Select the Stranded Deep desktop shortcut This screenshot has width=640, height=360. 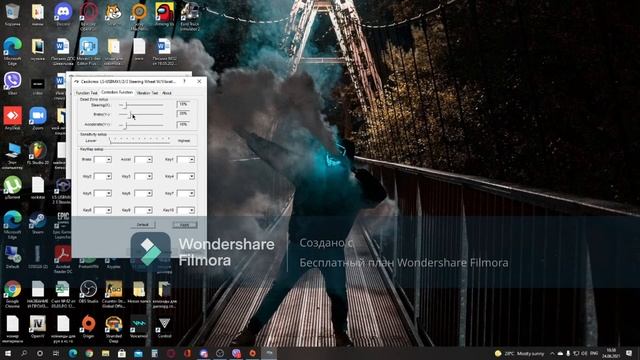pos(114,329)
